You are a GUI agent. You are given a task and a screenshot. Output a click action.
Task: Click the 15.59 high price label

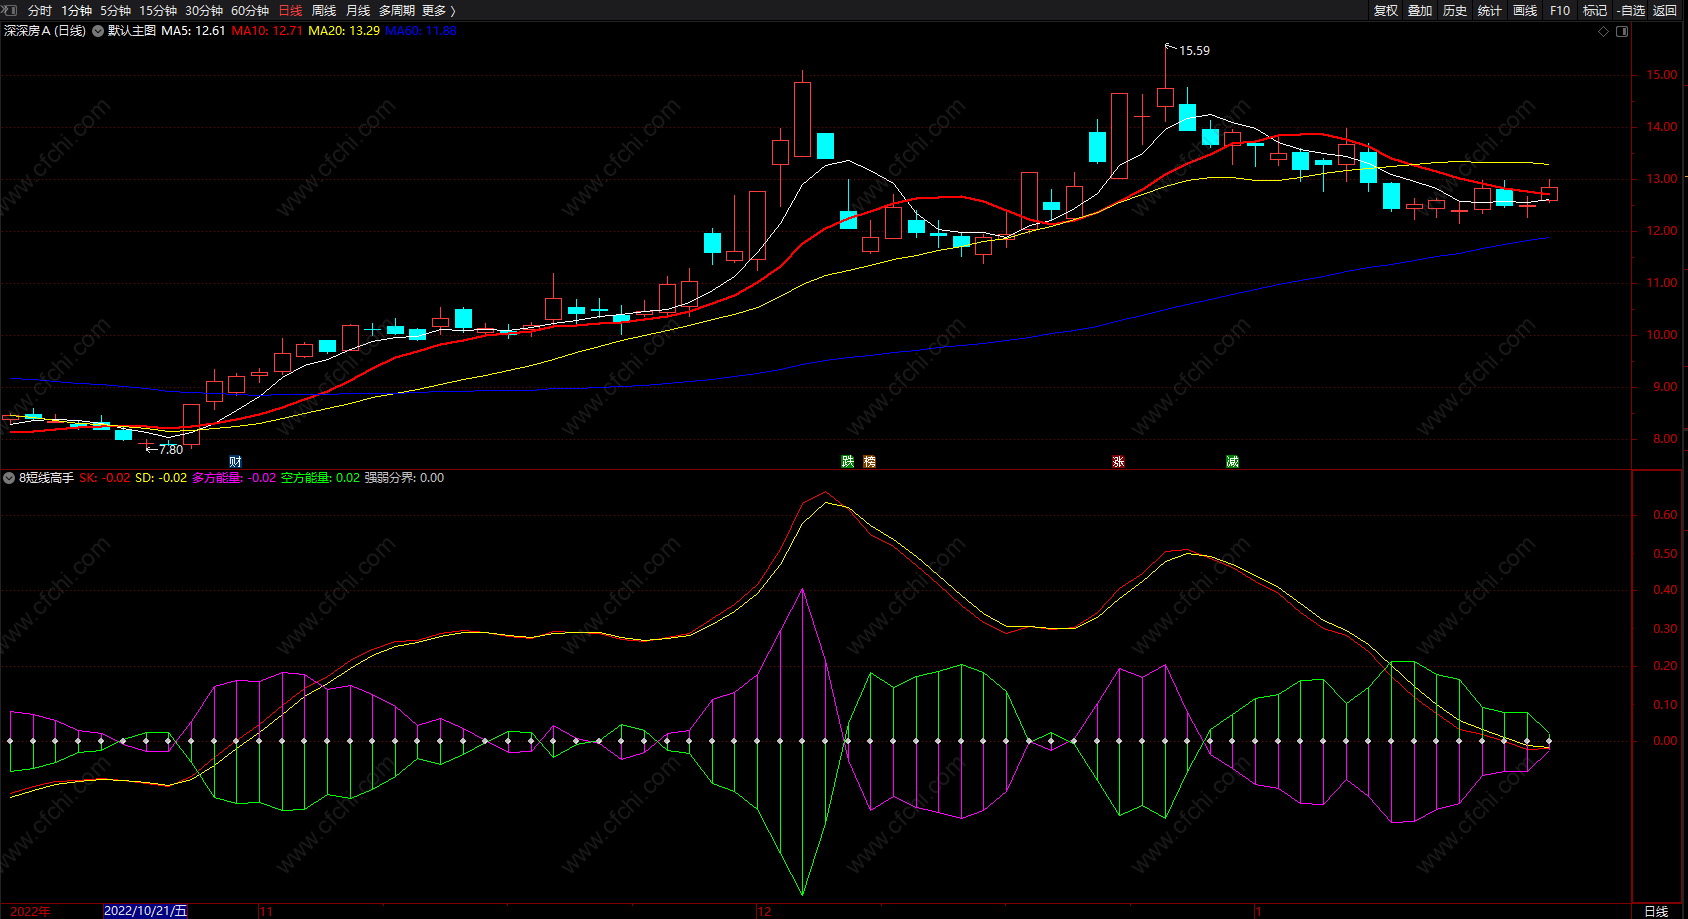point(1194,51)
